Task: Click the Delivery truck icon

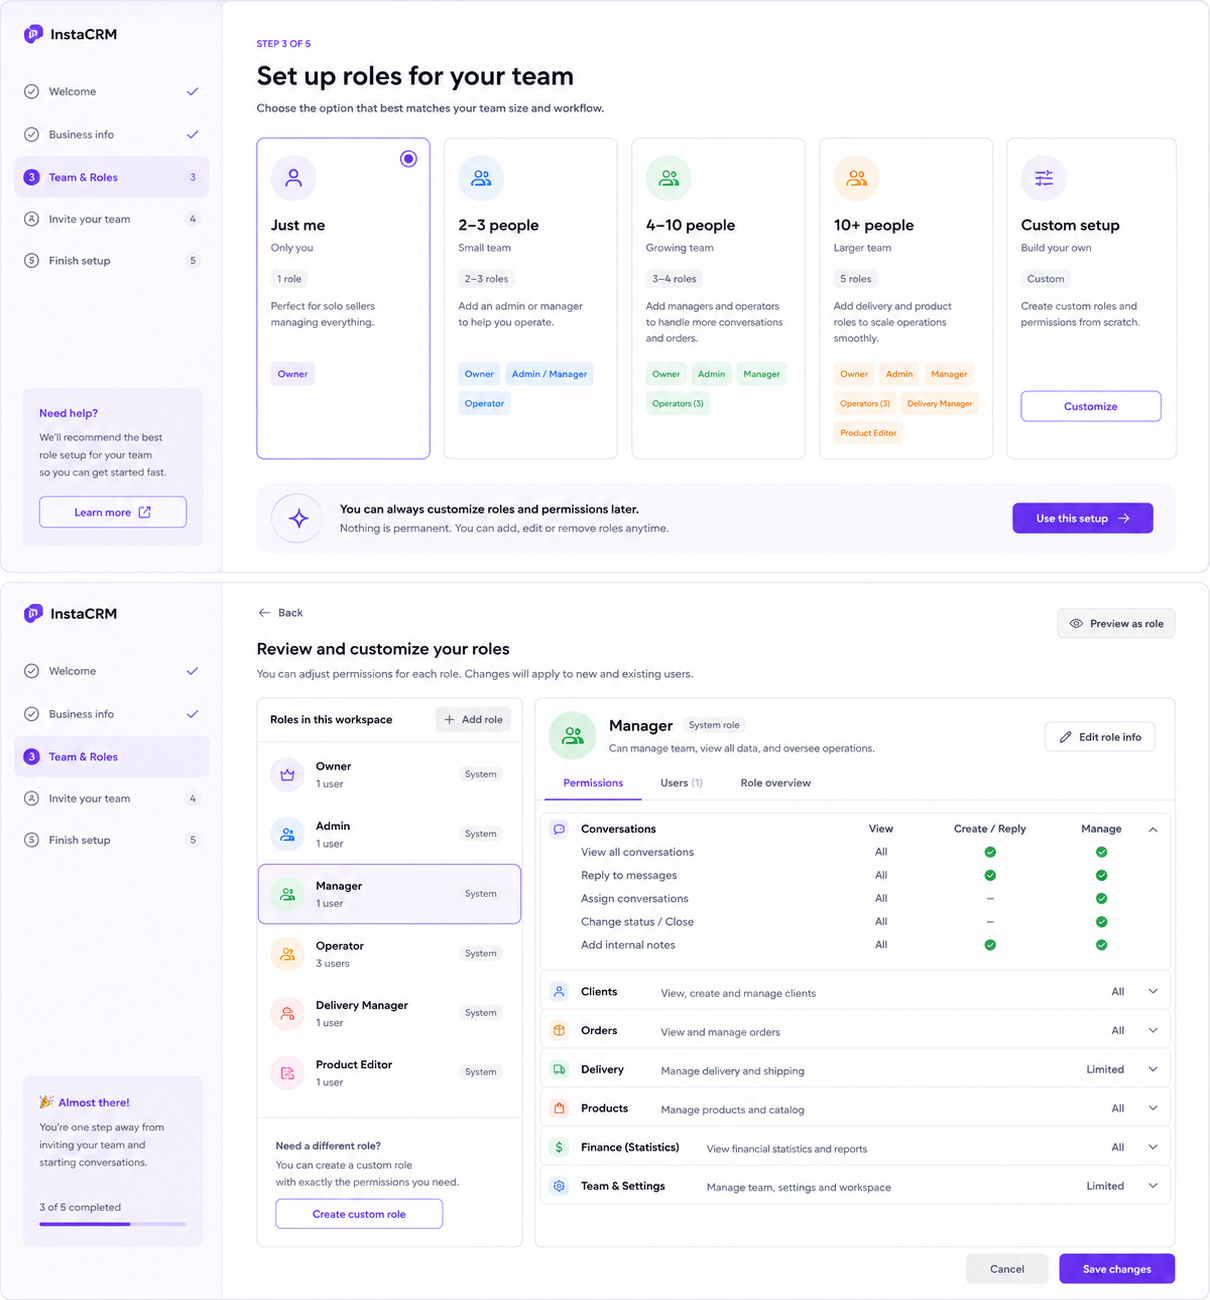Action: click(x=559, y=1070)
